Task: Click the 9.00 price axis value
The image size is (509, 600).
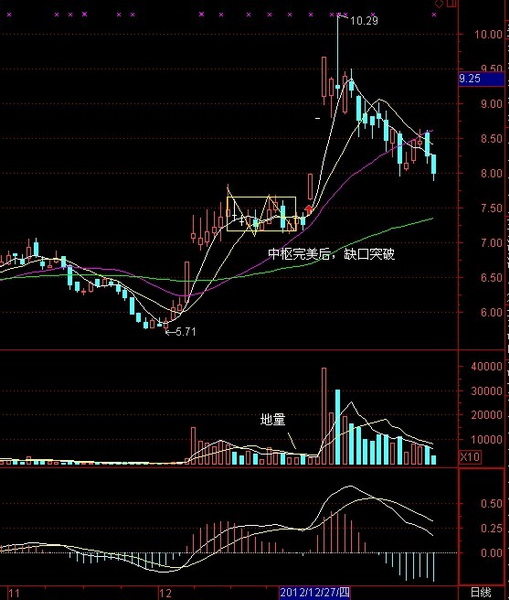Action: click(x=491, y=104)
